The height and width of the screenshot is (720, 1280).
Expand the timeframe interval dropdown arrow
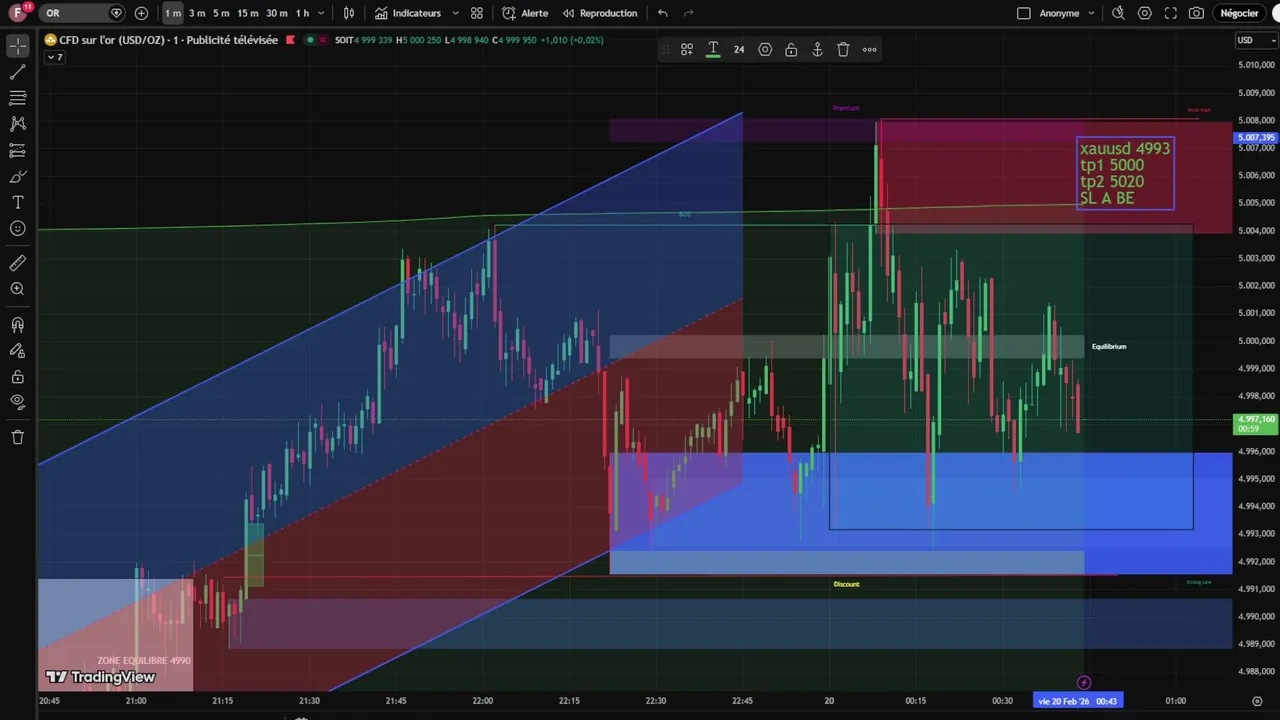(321, 13)
